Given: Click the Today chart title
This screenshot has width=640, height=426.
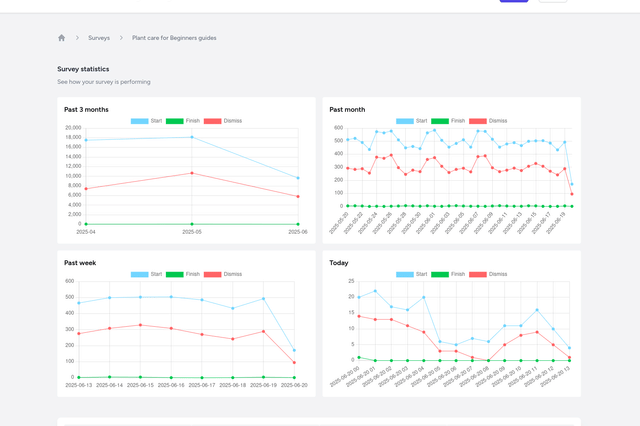Looking at the screenshot, I should point(339,263).
